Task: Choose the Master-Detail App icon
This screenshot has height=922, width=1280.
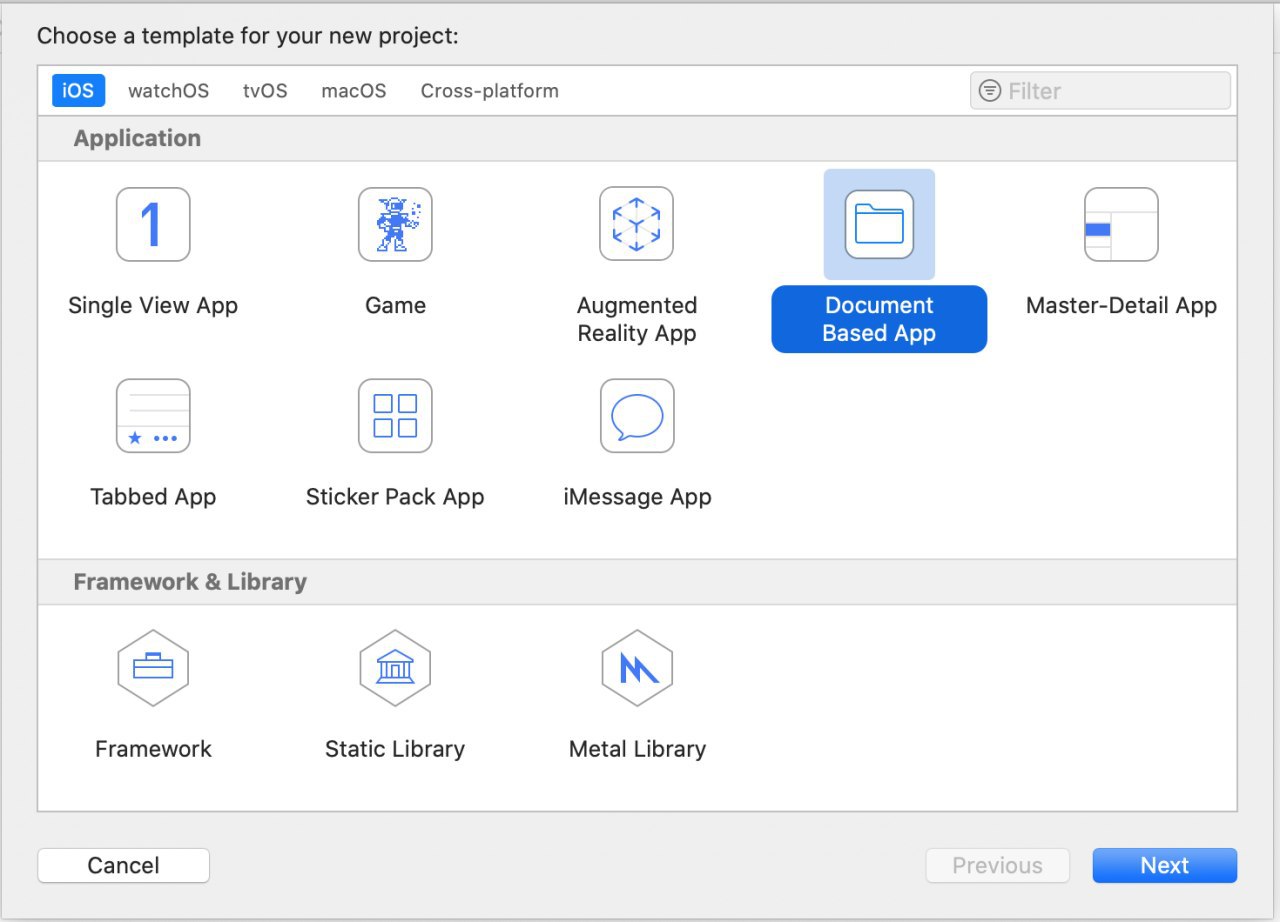Action: click(1121, 224)
